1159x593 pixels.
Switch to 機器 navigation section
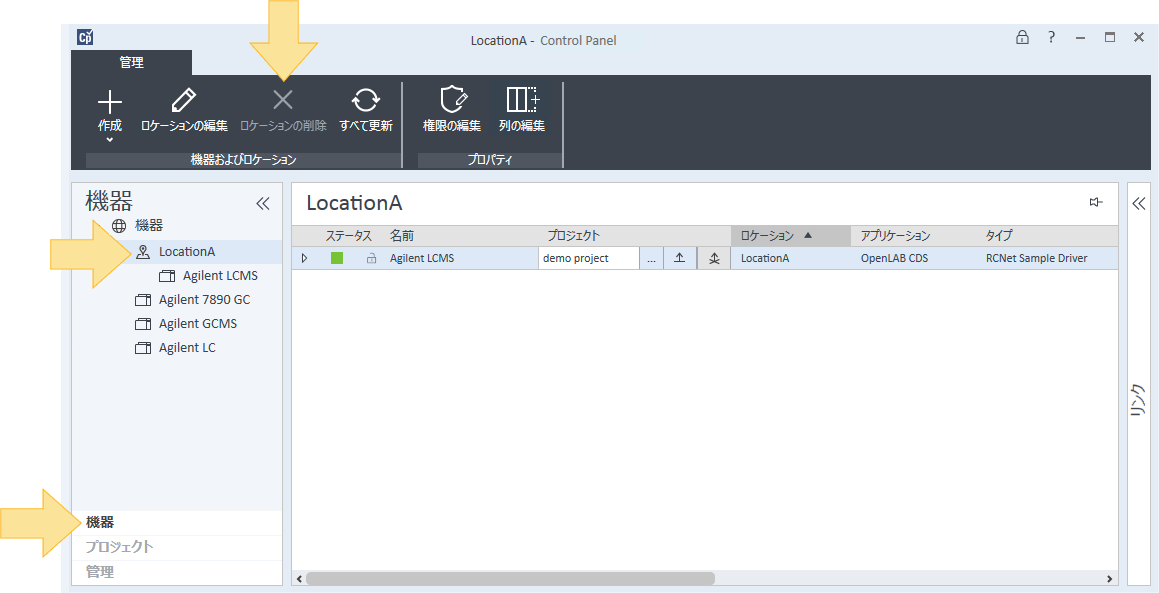tap(177, 523)
